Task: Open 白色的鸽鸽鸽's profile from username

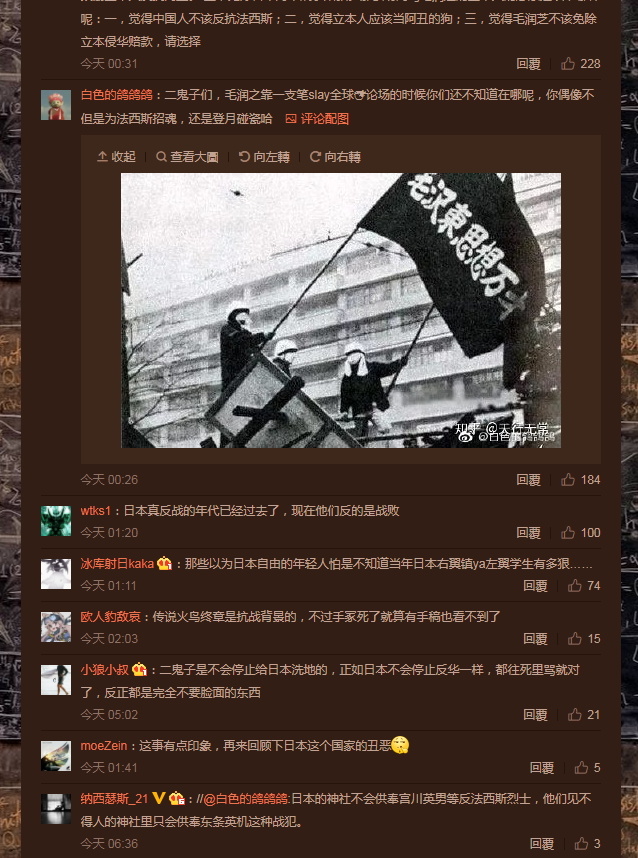Action: tap(117, 95)
